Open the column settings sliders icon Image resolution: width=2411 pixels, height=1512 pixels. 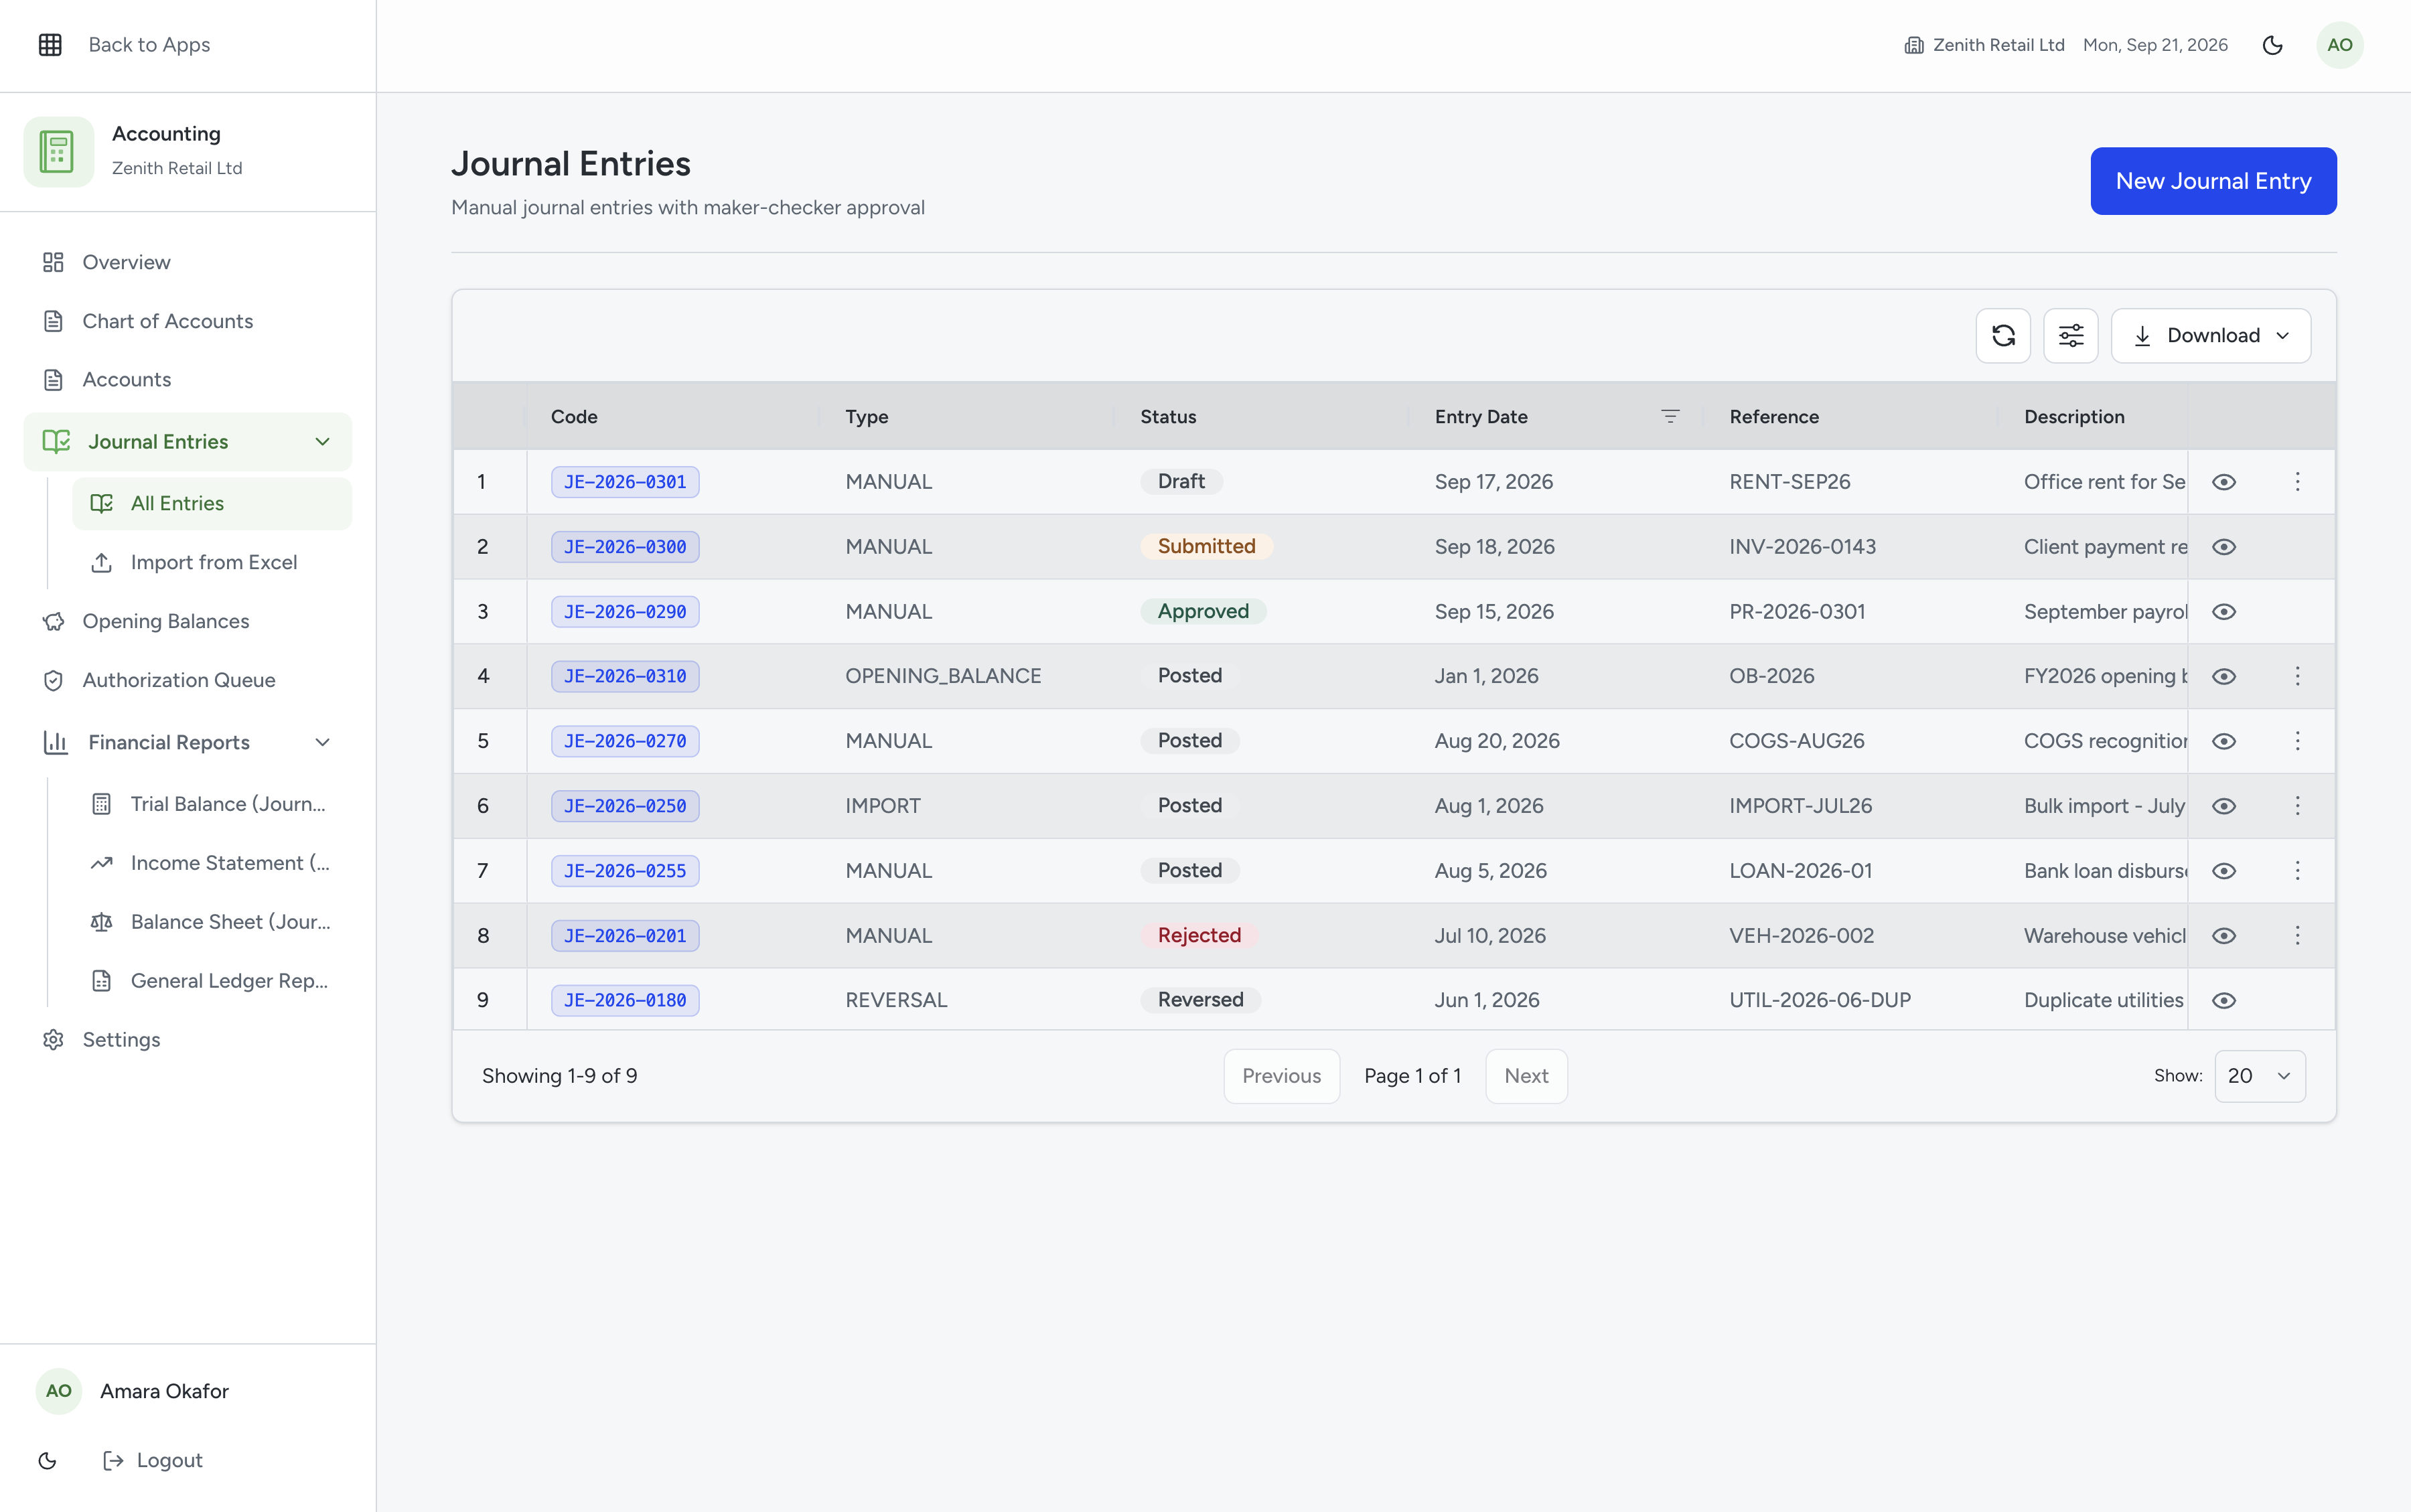click(2071, 335)
